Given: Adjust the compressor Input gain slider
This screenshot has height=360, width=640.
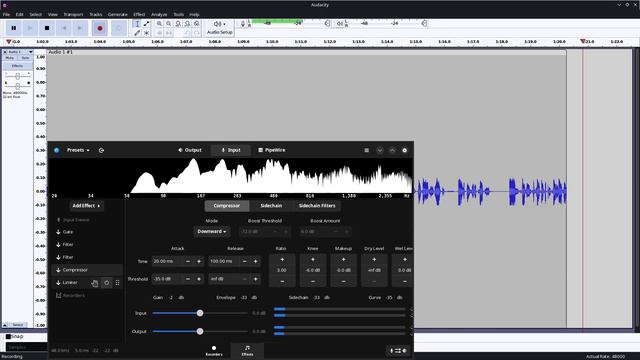Looking at the screenshot, I should click(x=200, y=313).
